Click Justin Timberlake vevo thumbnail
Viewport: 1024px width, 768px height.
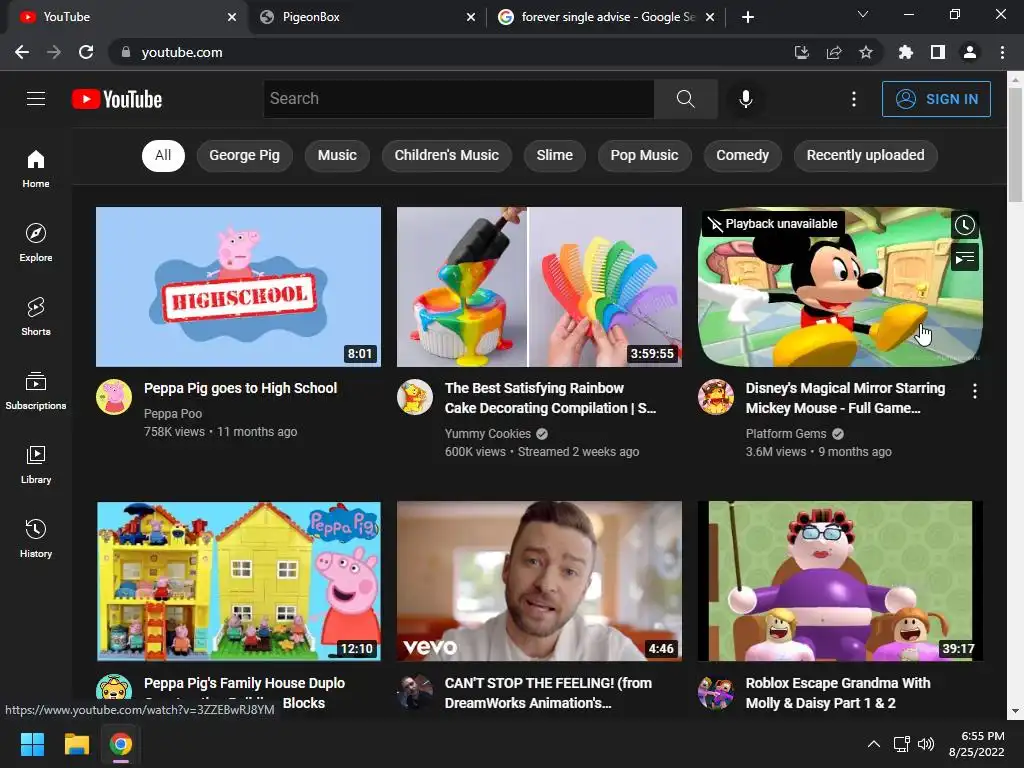click(x=539, y=581)
